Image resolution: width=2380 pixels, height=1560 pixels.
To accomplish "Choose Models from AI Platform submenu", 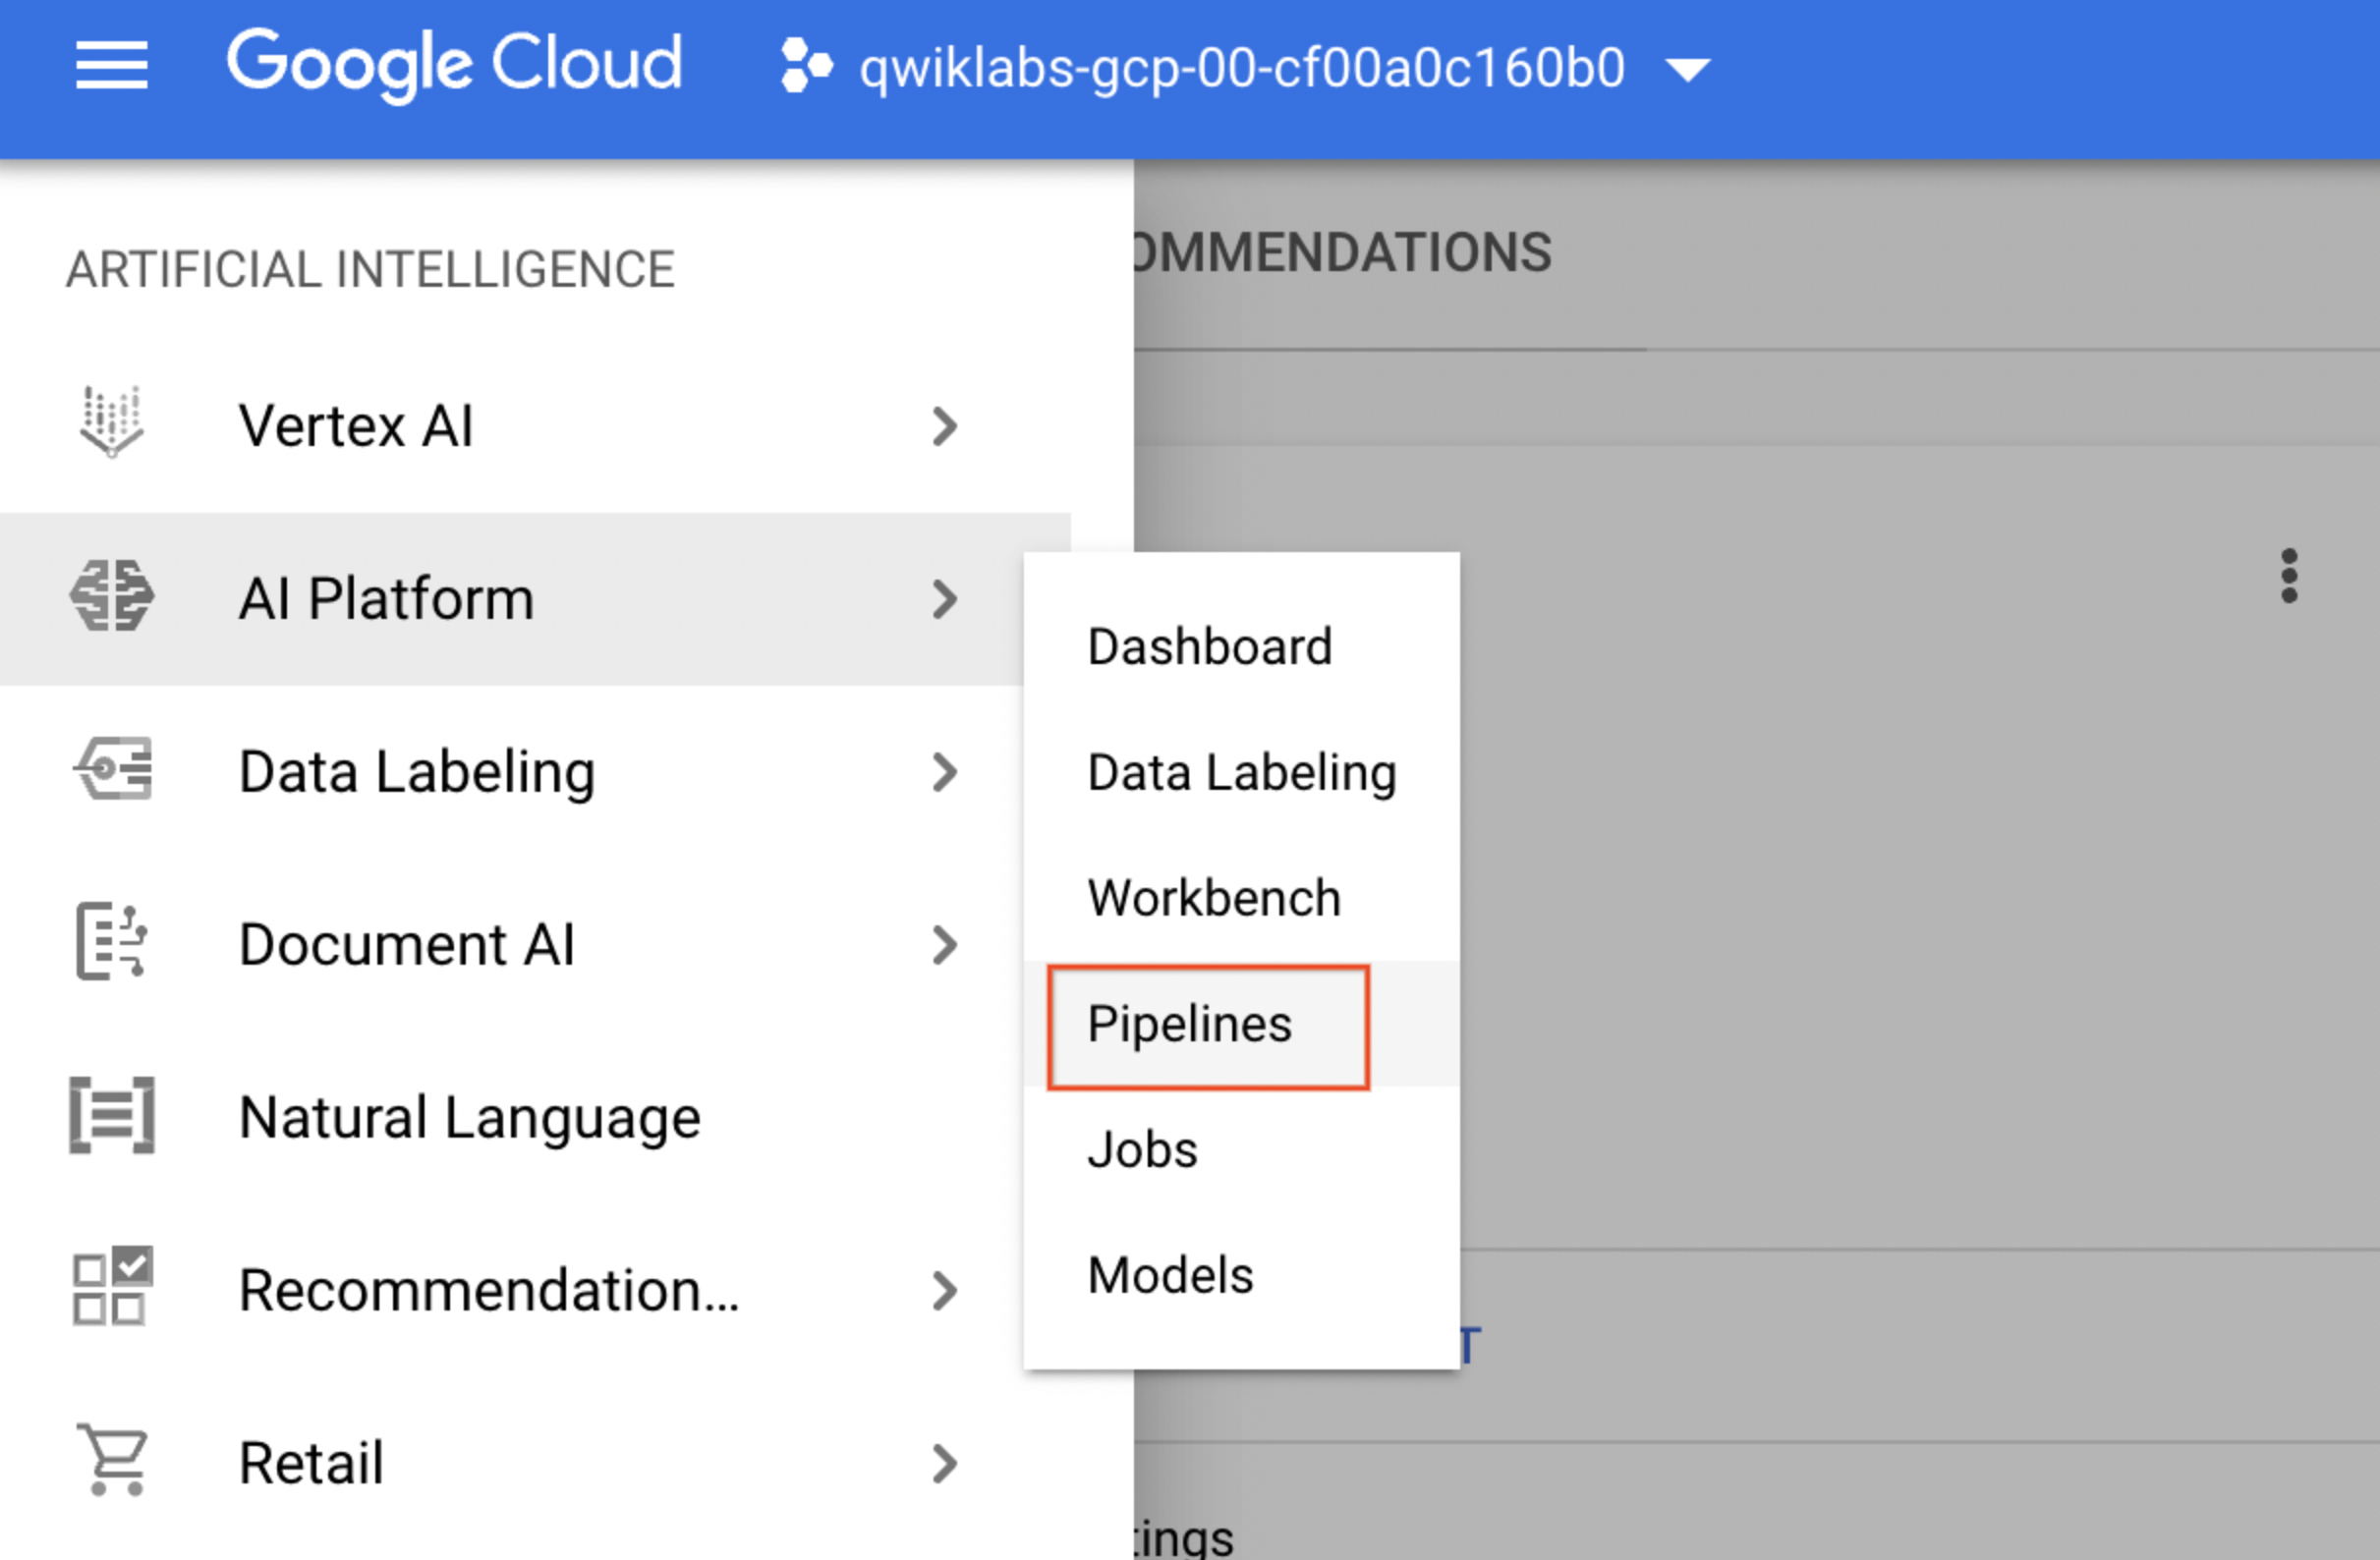I will coord(1242,1276).
